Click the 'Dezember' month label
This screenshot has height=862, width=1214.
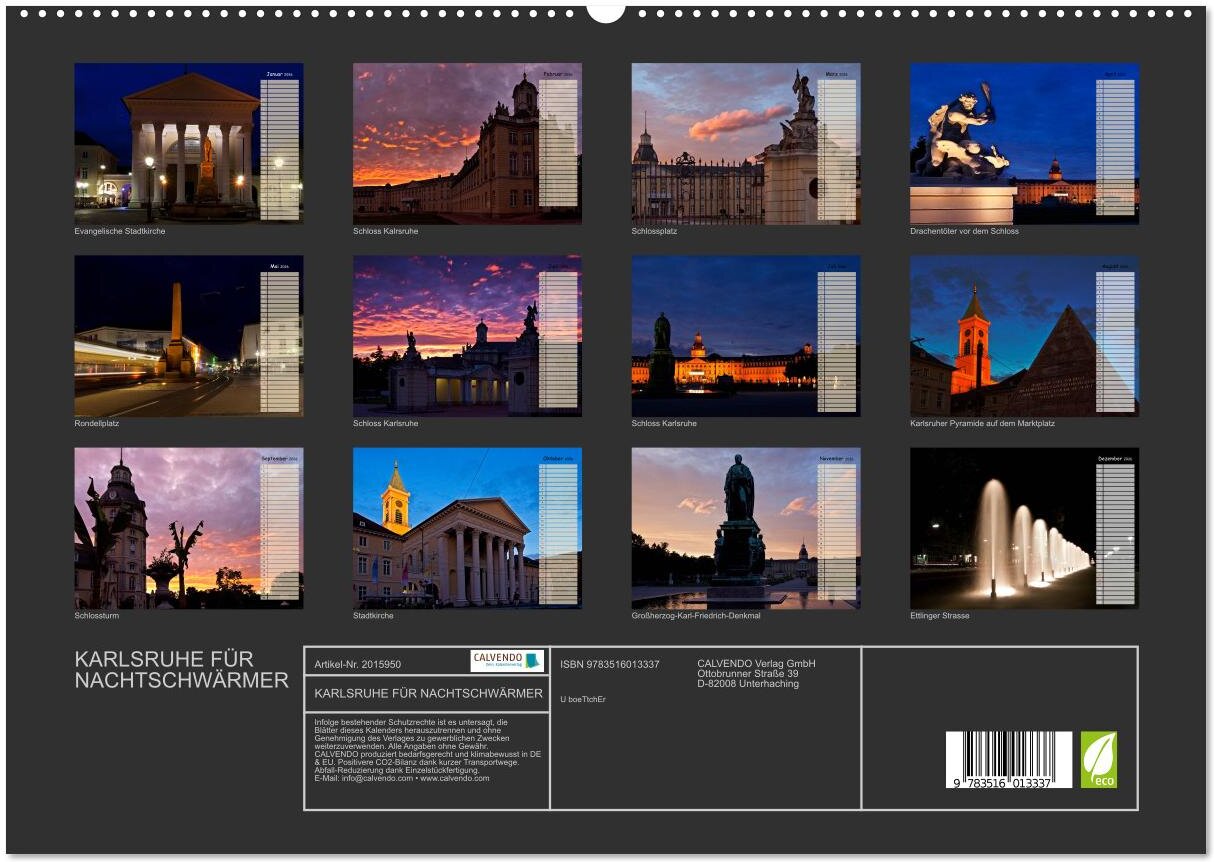click(1110, 458)
